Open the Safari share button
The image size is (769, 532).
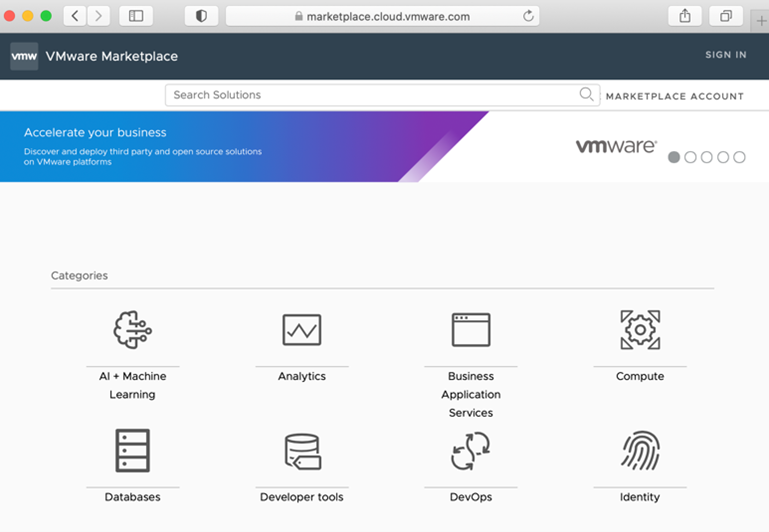point(685,16)
